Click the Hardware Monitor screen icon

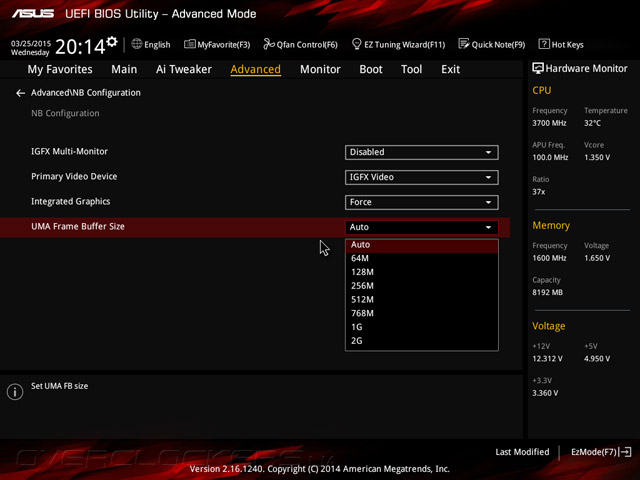pos(538,69)
